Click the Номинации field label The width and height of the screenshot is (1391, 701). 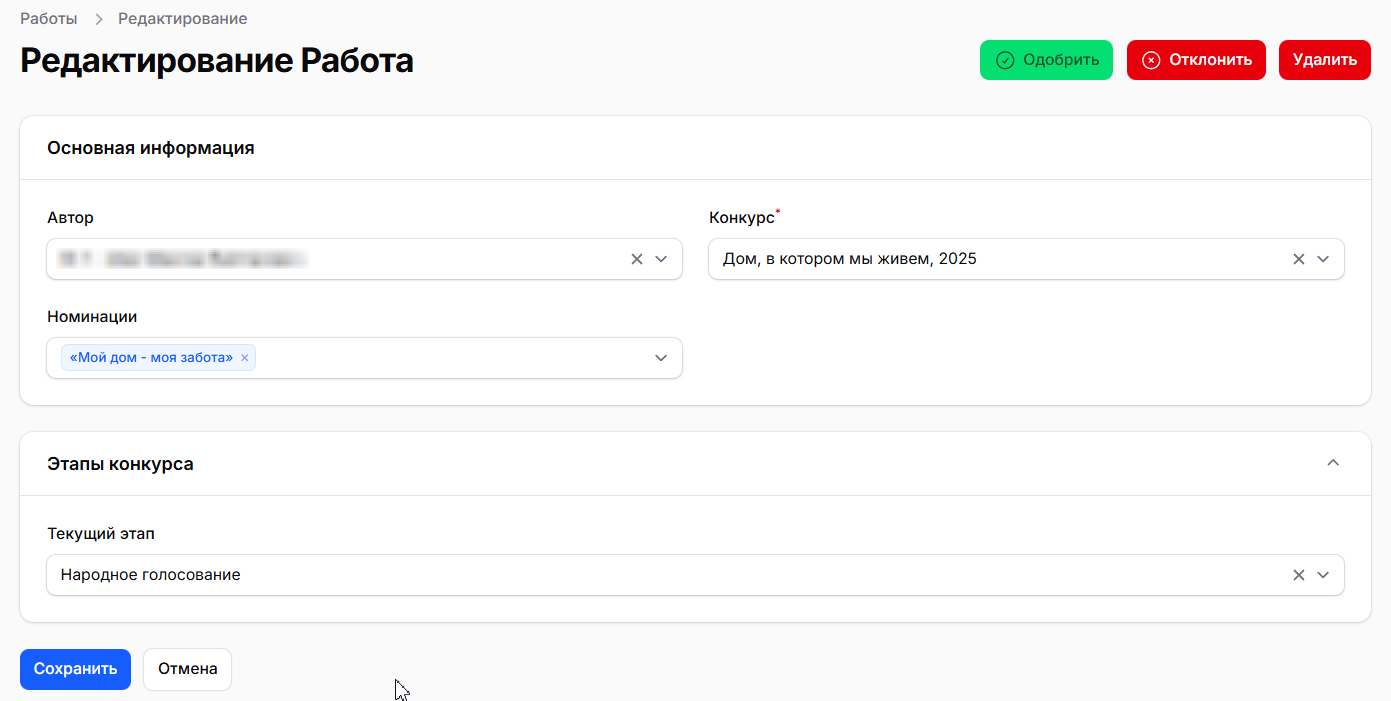92,317
